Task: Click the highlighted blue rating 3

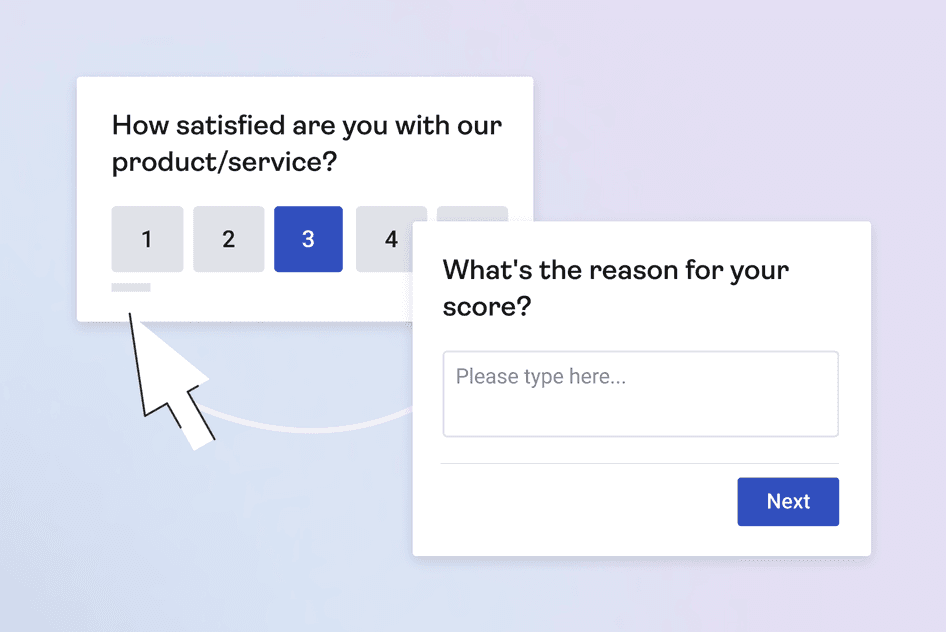Action: [308, 239]
